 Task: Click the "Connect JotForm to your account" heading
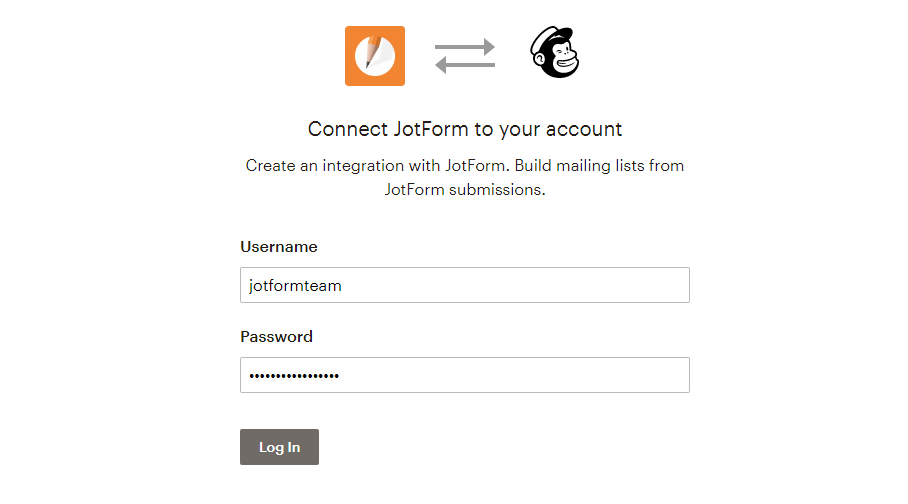click(x=465, y=129)
